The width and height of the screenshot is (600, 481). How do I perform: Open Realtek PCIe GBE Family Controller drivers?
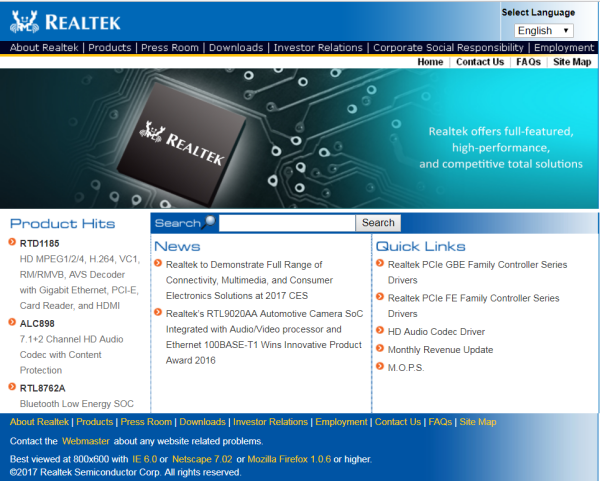point(477,272)
